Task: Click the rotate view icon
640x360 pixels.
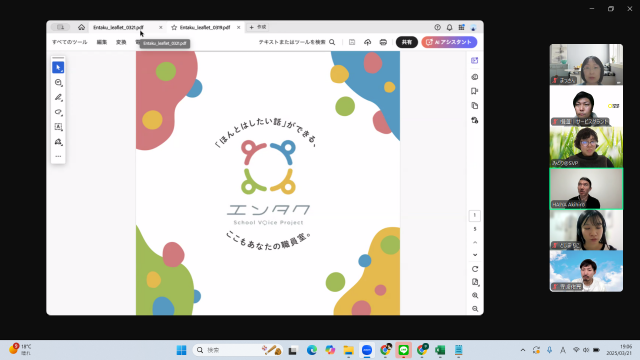Action: [475, 269]
